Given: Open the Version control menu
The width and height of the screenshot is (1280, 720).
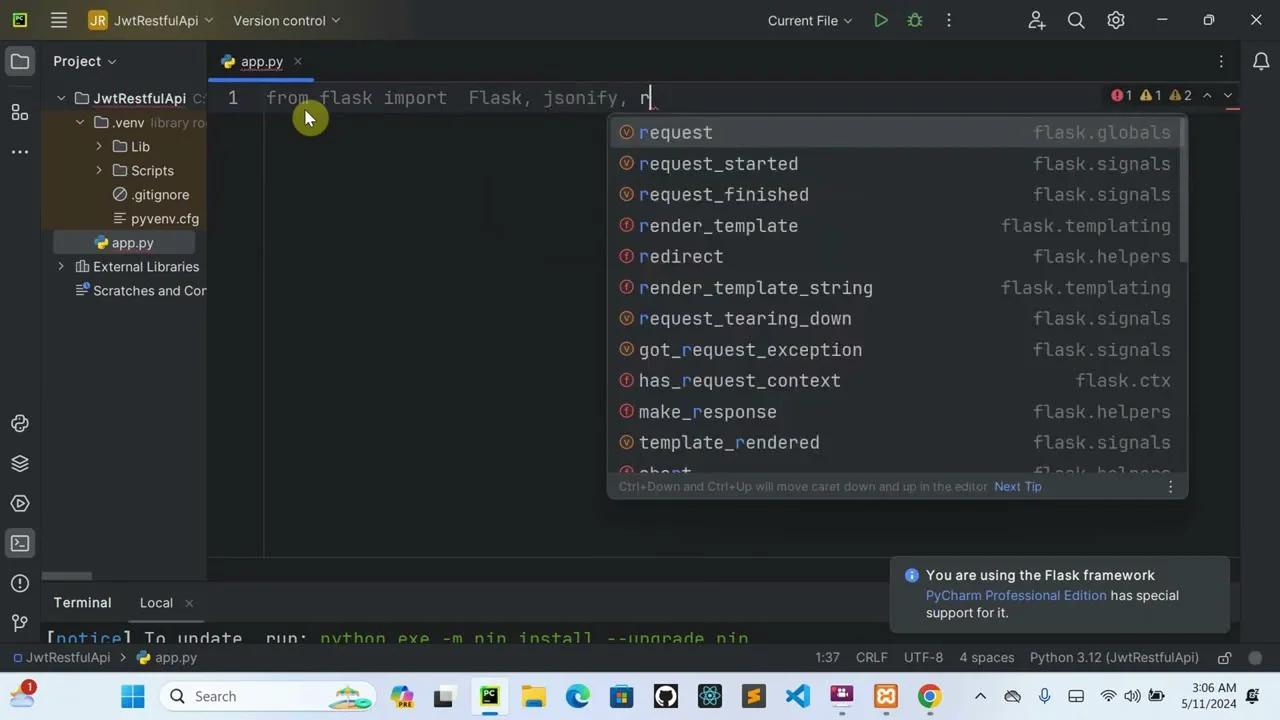Looking at the screenshot, I should click(x=286, y=20).
